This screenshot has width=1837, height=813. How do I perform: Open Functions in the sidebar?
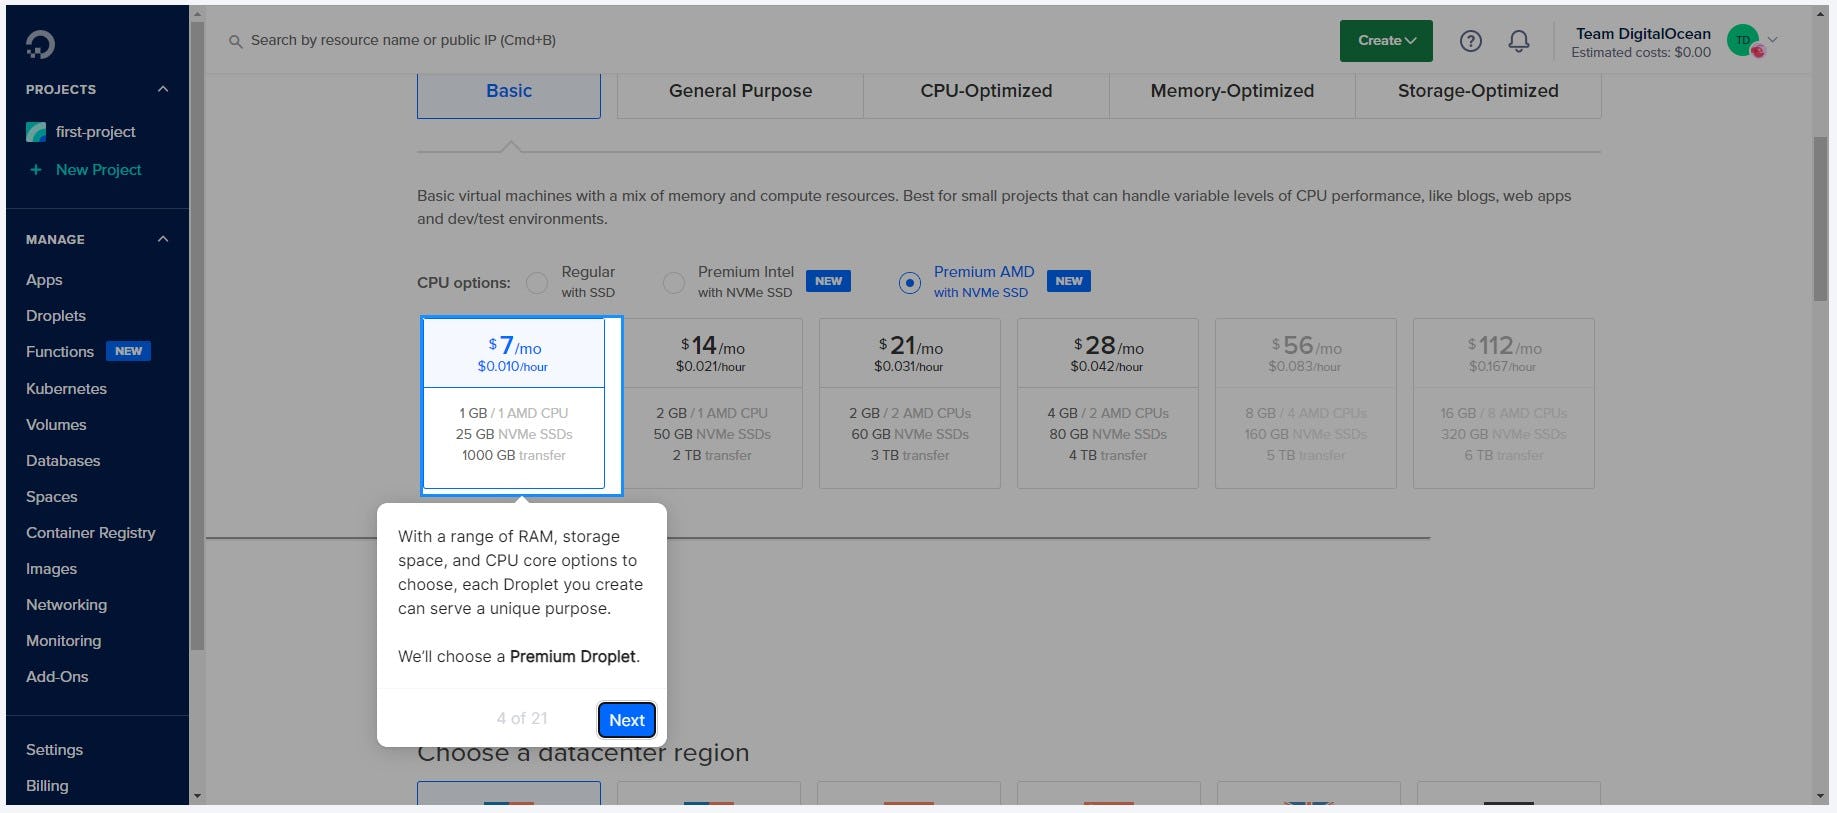click(60, 352)
